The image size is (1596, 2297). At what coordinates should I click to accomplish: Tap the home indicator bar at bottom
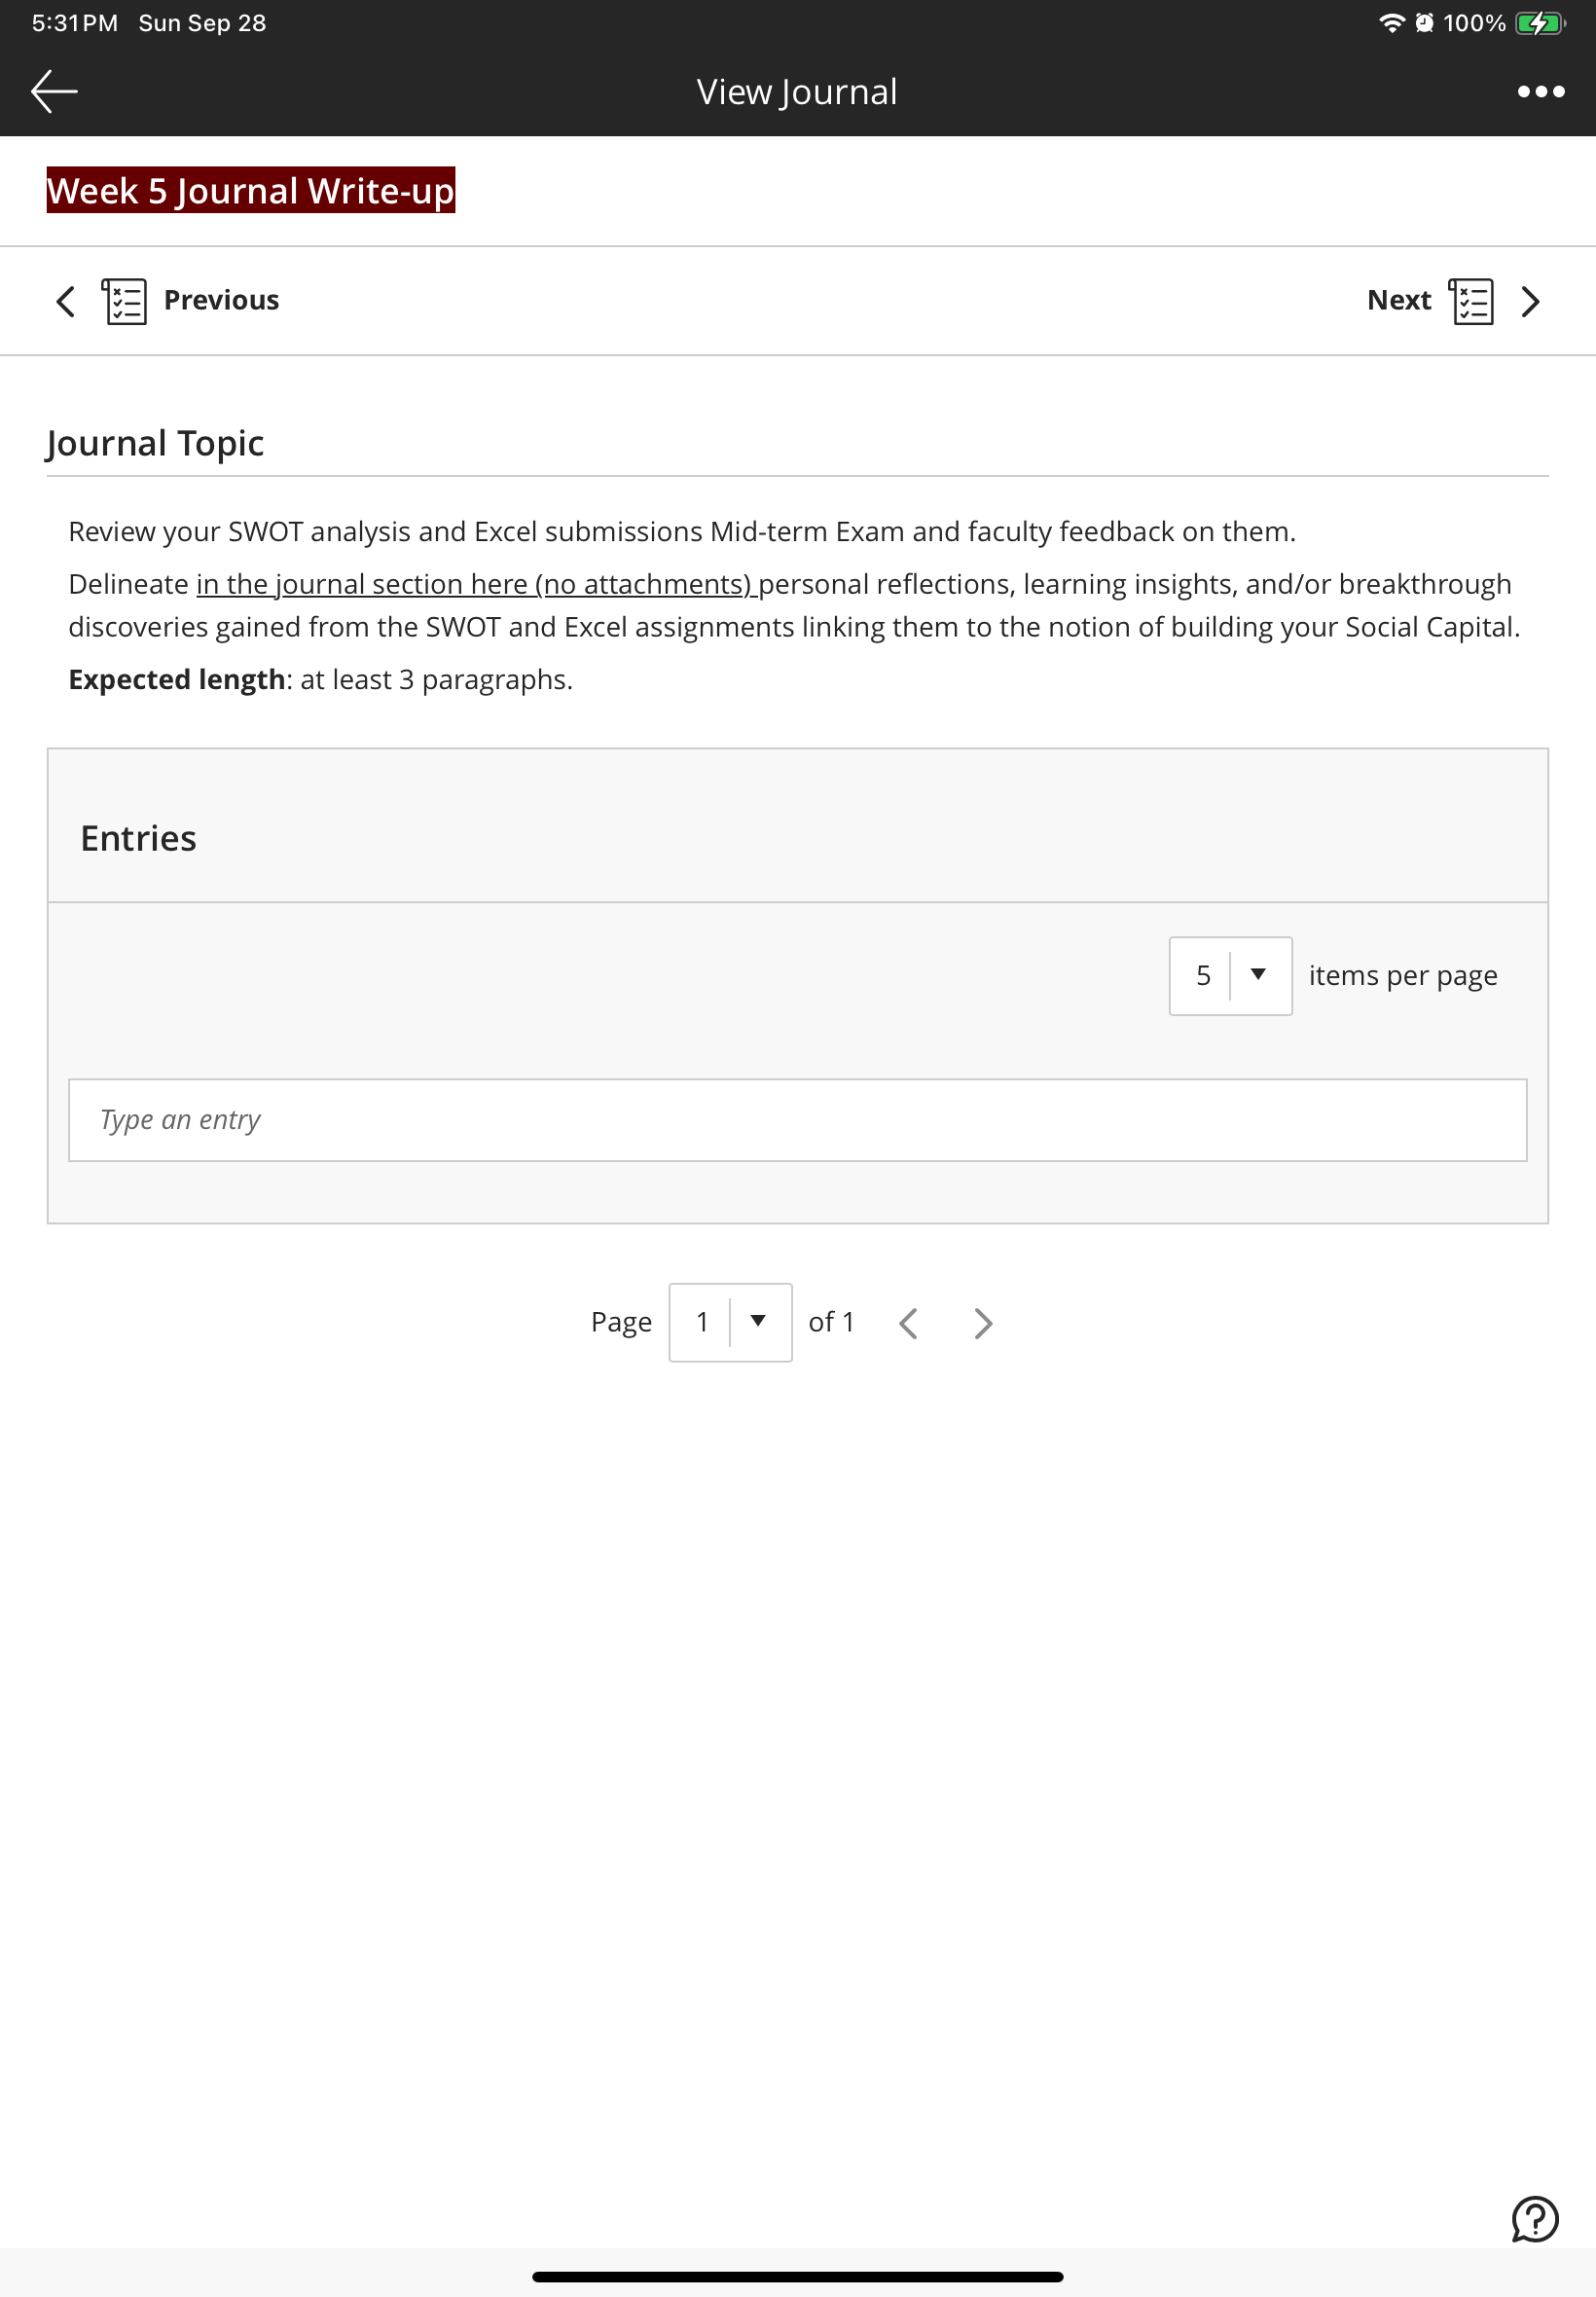pos(797,2276)
